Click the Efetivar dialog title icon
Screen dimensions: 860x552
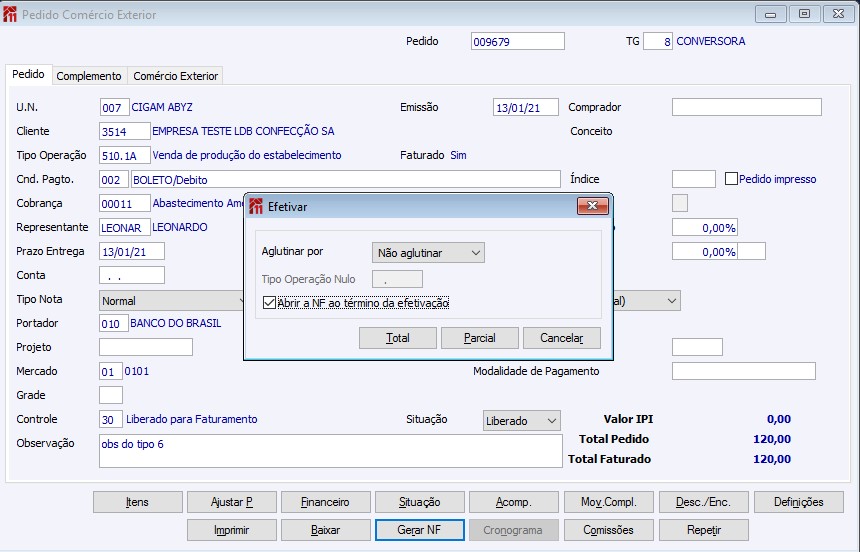coord(256,207)
